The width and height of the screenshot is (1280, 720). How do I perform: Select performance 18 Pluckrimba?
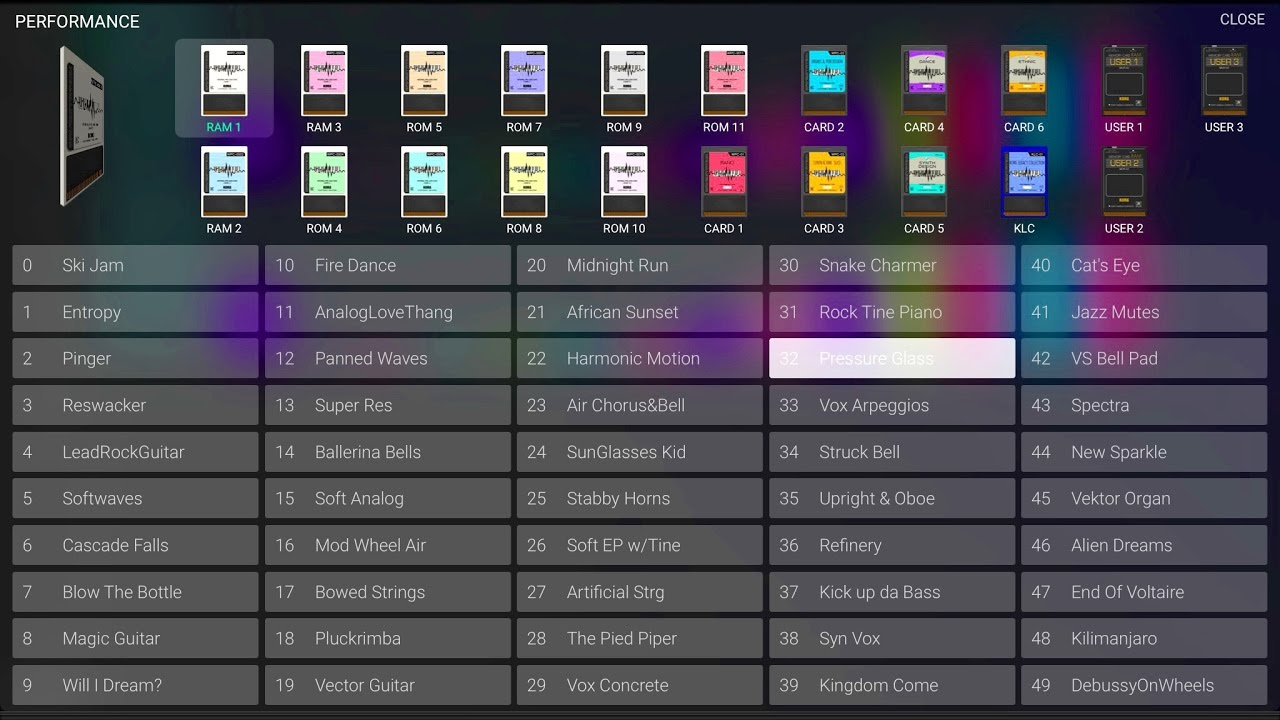point(388,638)
